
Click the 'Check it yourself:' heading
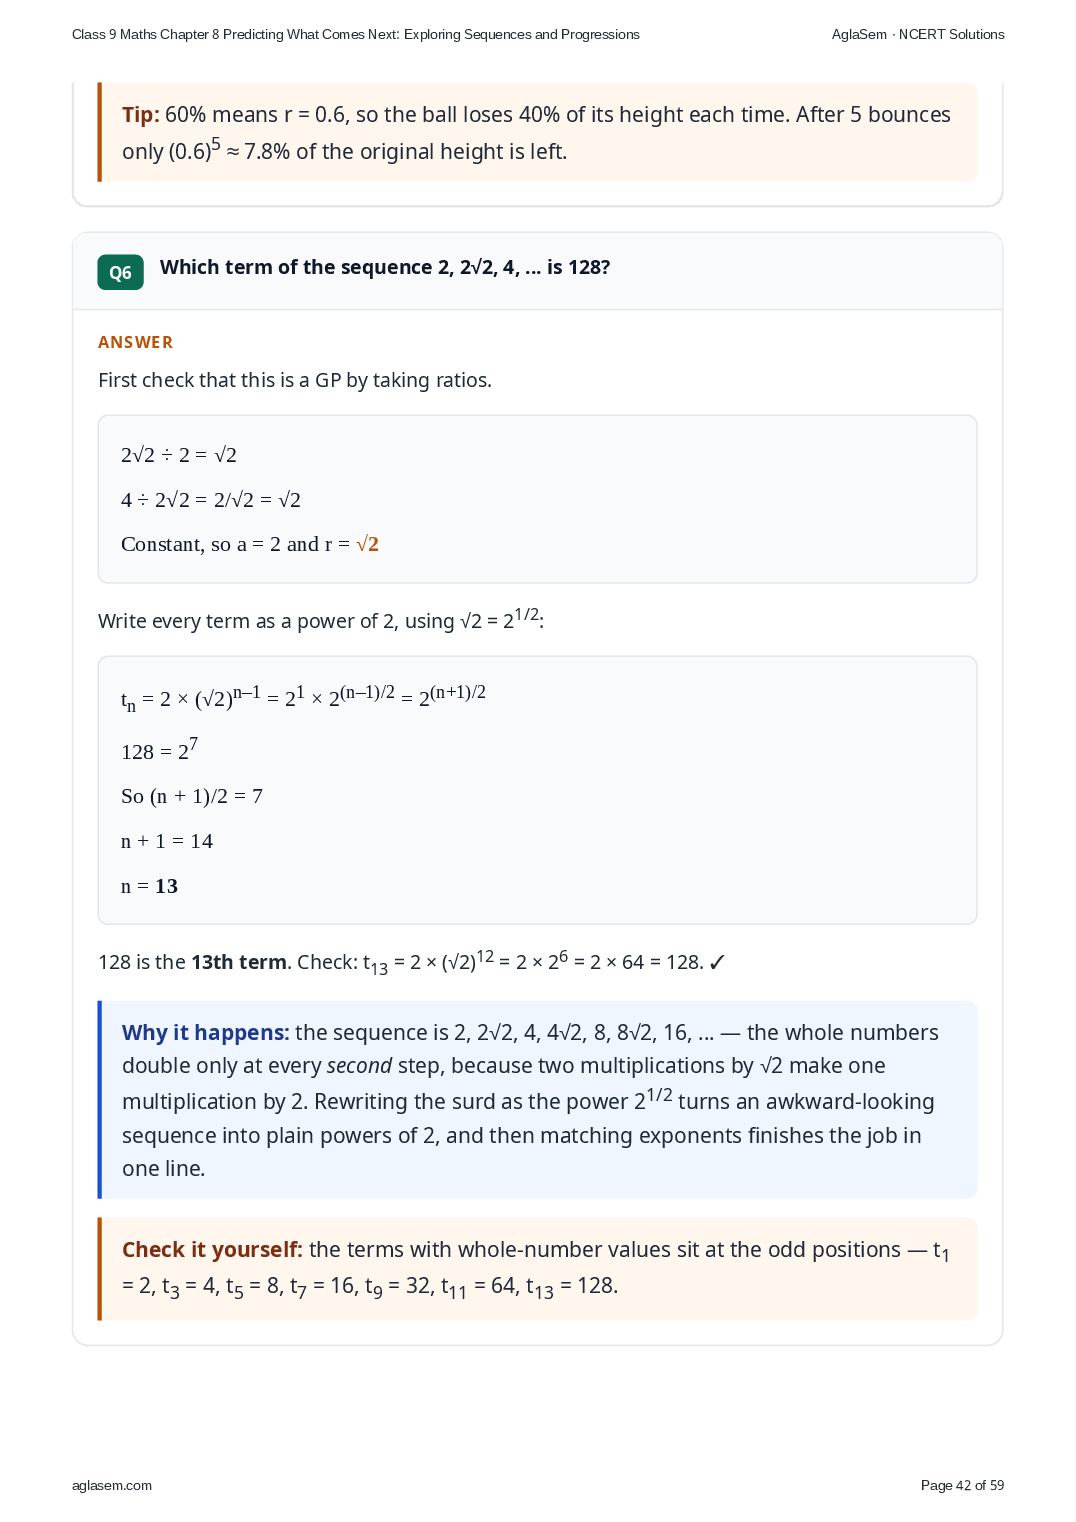(212, 1249)
